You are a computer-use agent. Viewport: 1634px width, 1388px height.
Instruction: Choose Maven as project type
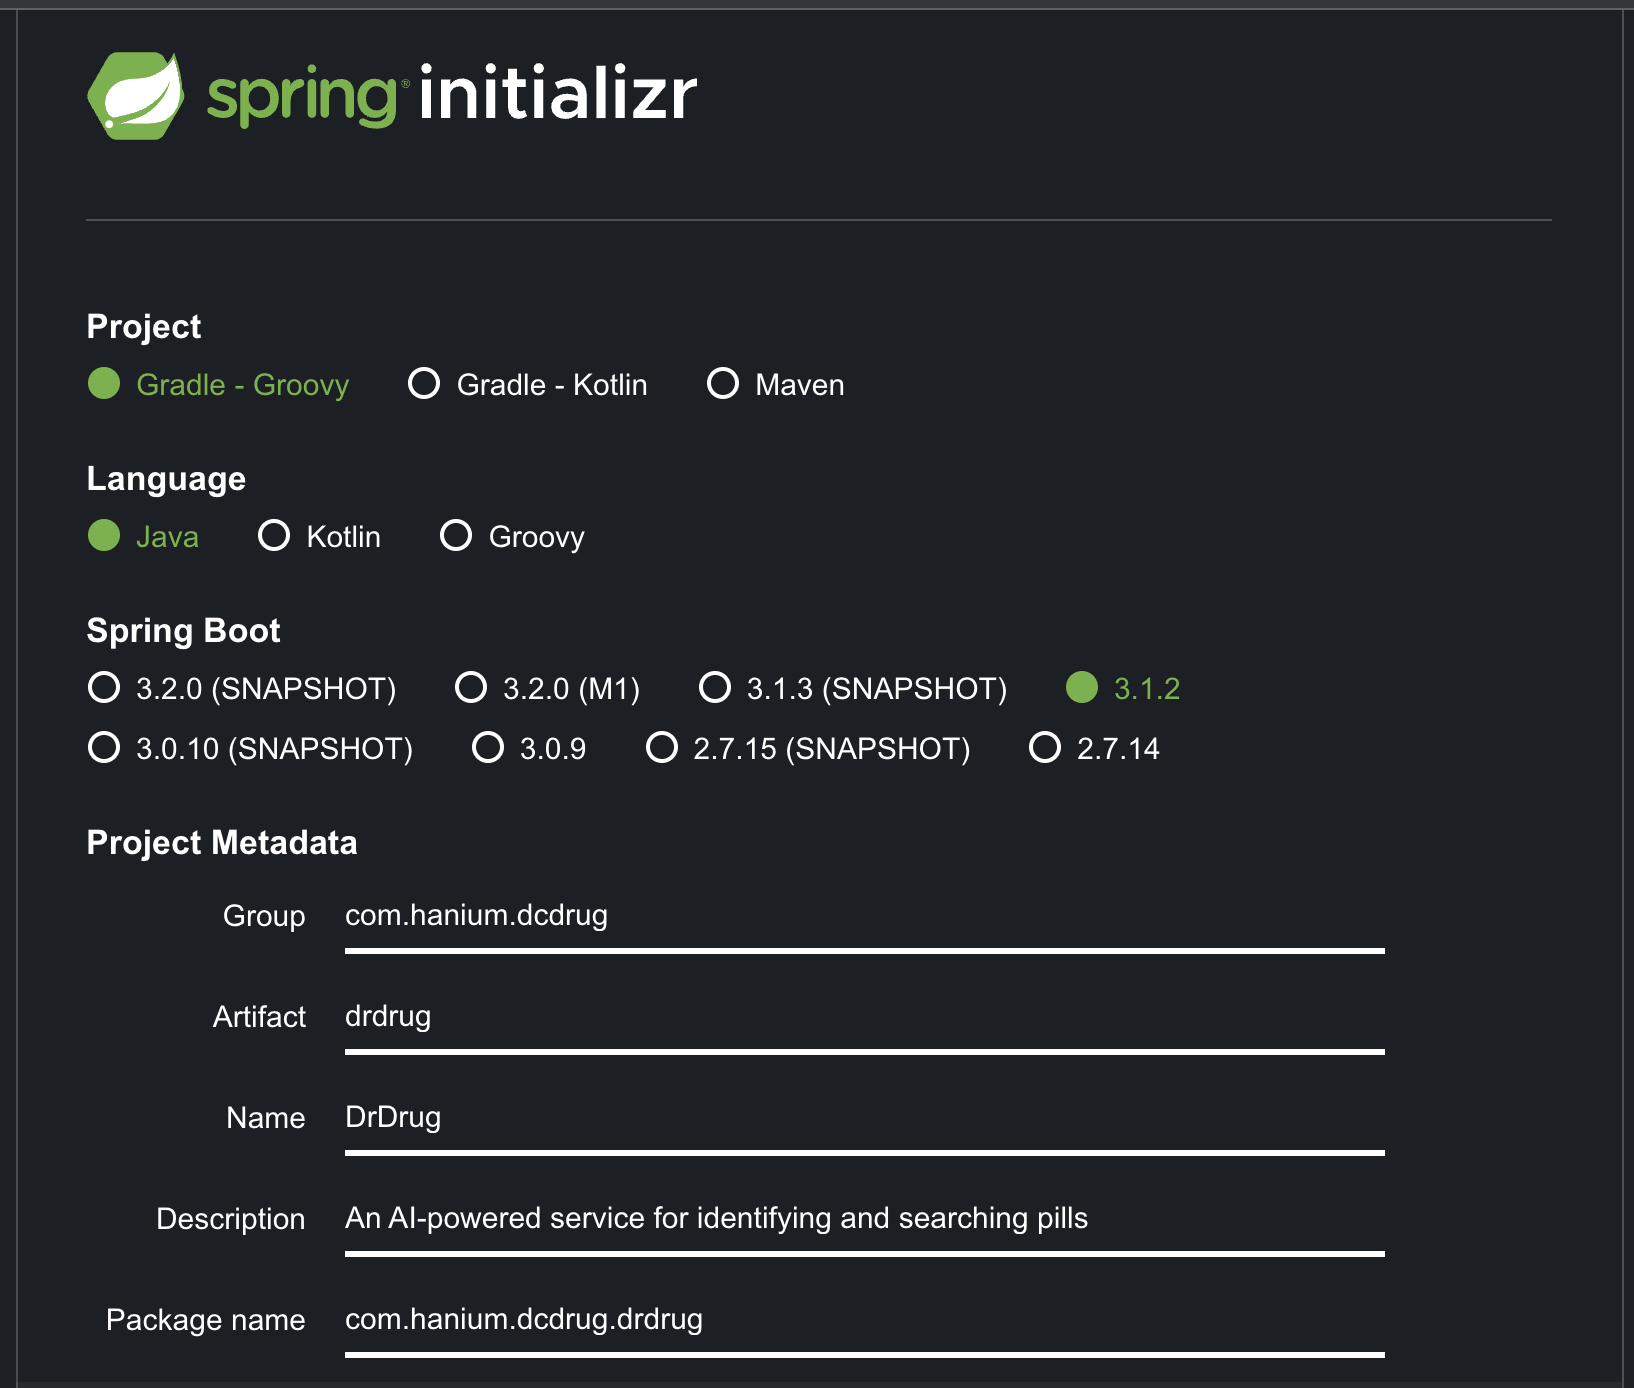[776, 384]
